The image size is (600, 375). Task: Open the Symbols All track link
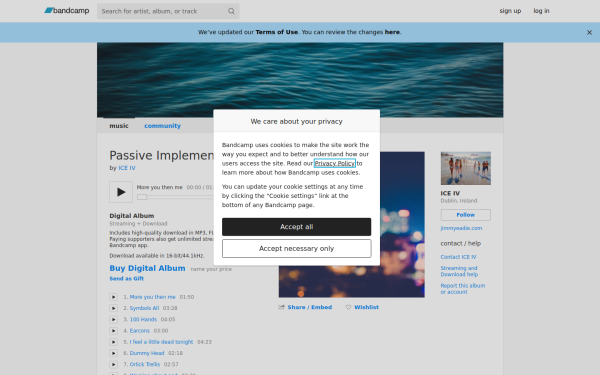[144, 308]
